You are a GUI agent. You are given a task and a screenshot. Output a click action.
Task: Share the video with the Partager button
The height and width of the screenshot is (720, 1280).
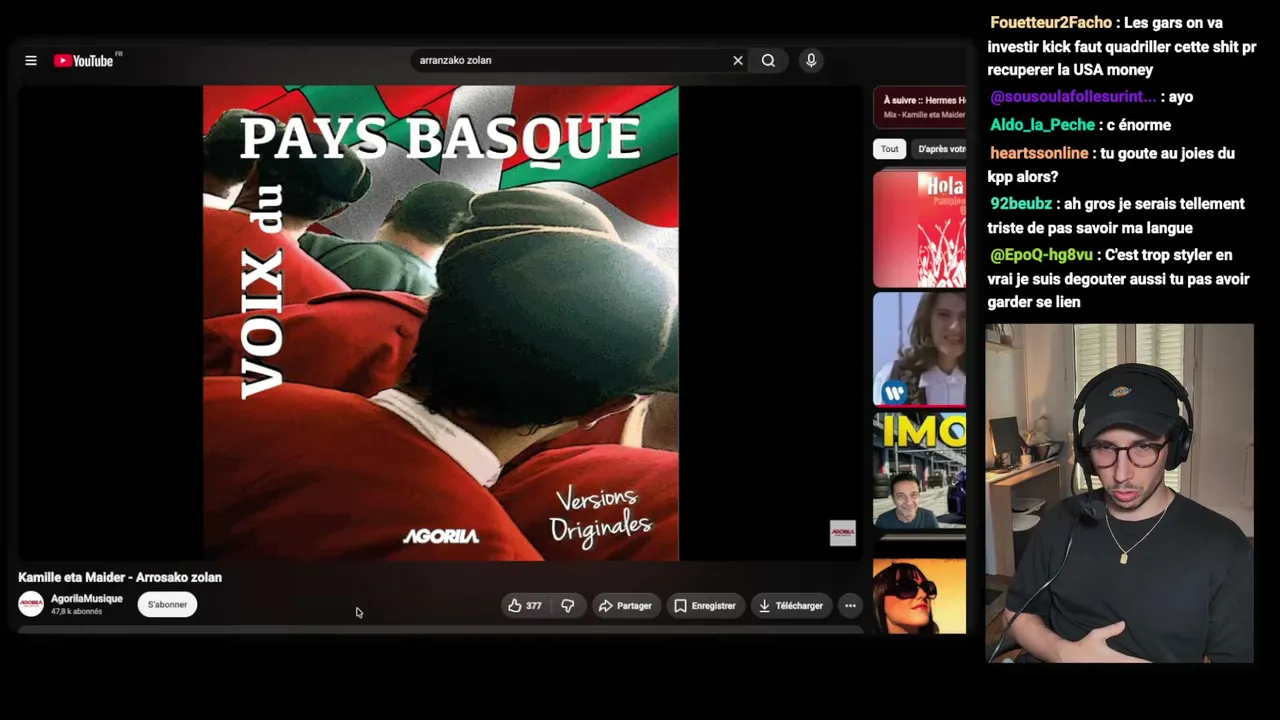tap(625, 606)
